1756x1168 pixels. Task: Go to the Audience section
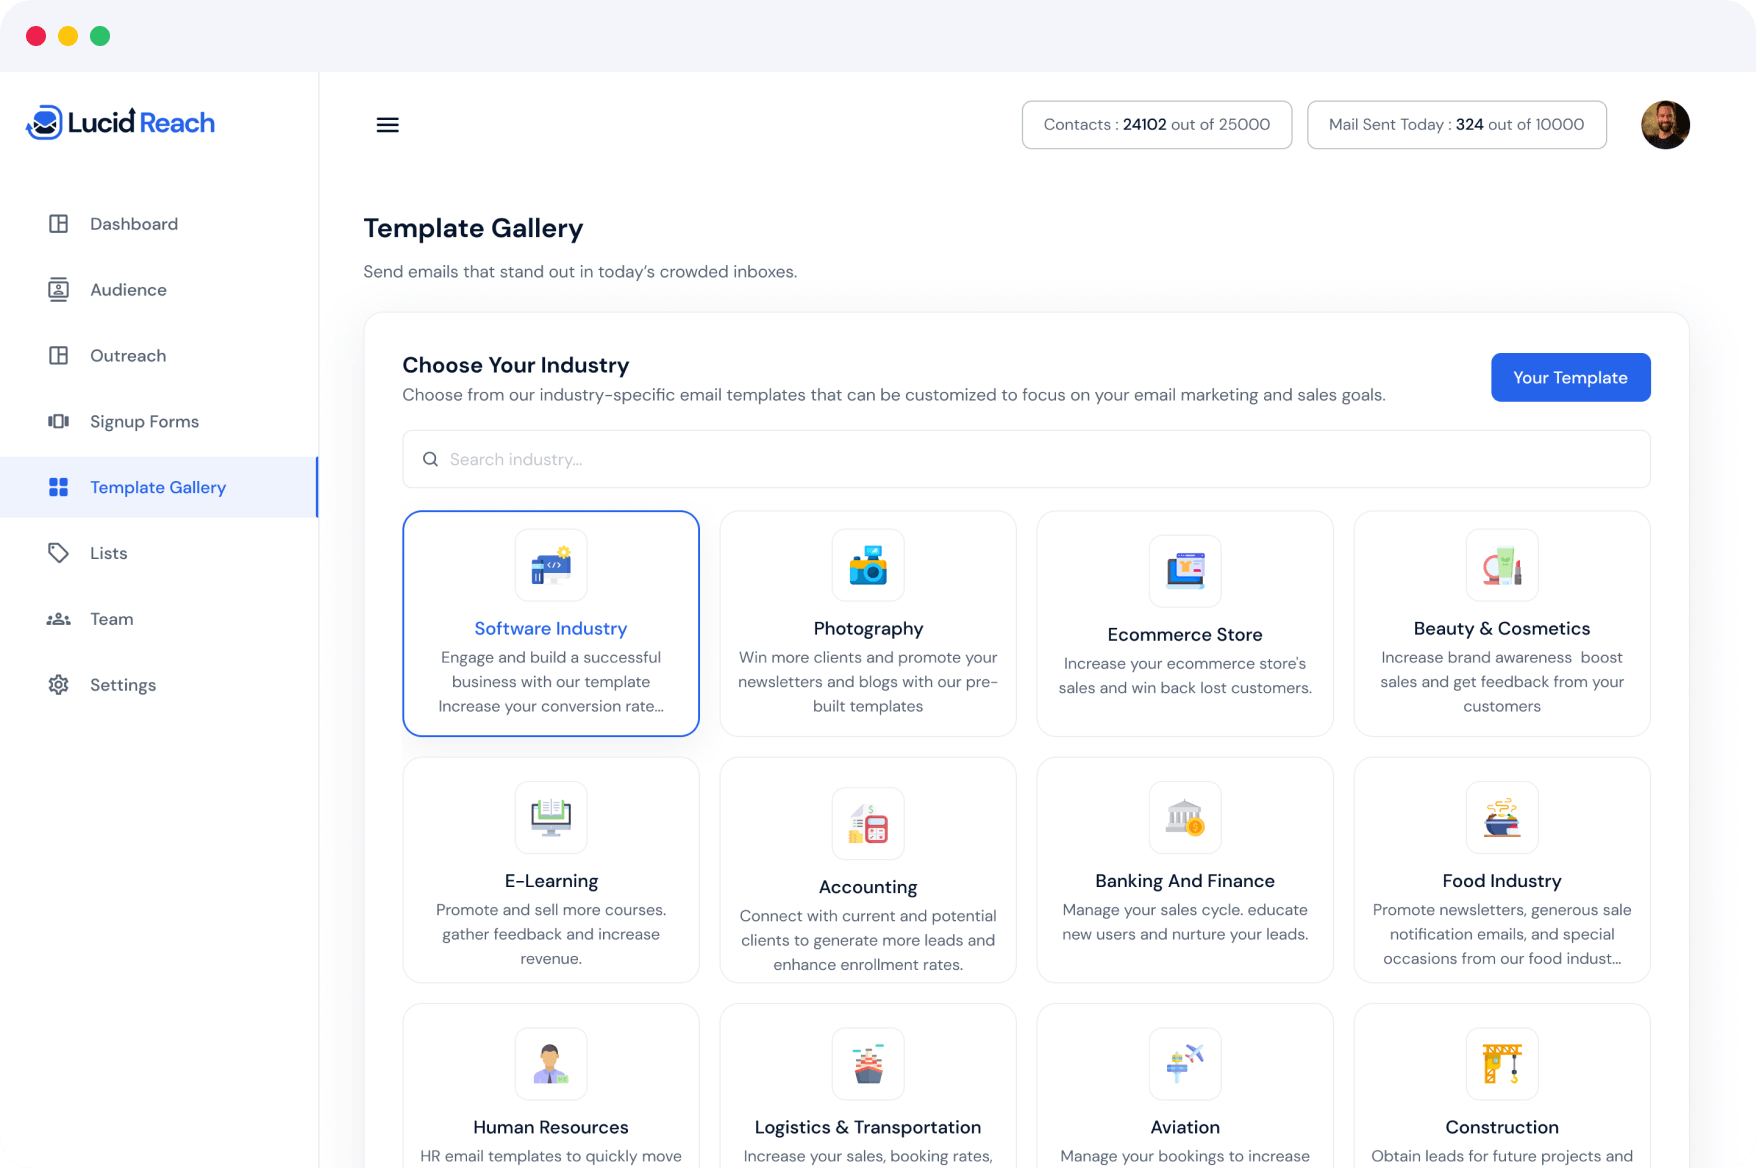coord(128,290)
